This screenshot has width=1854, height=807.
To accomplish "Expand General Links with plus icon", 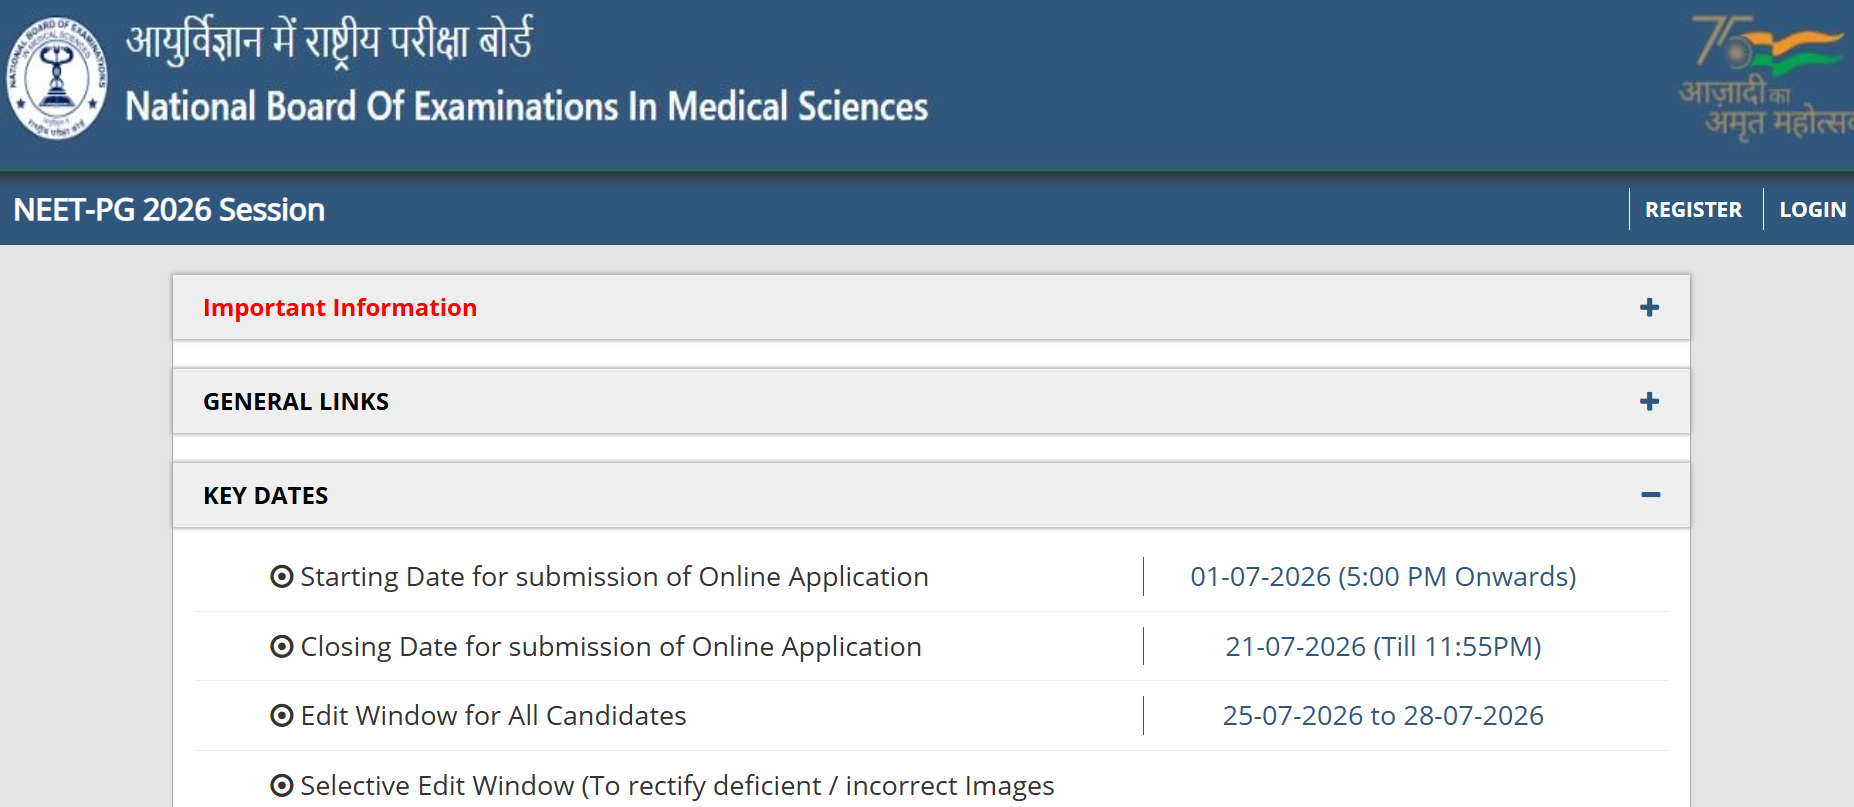I will (1650, 401).
